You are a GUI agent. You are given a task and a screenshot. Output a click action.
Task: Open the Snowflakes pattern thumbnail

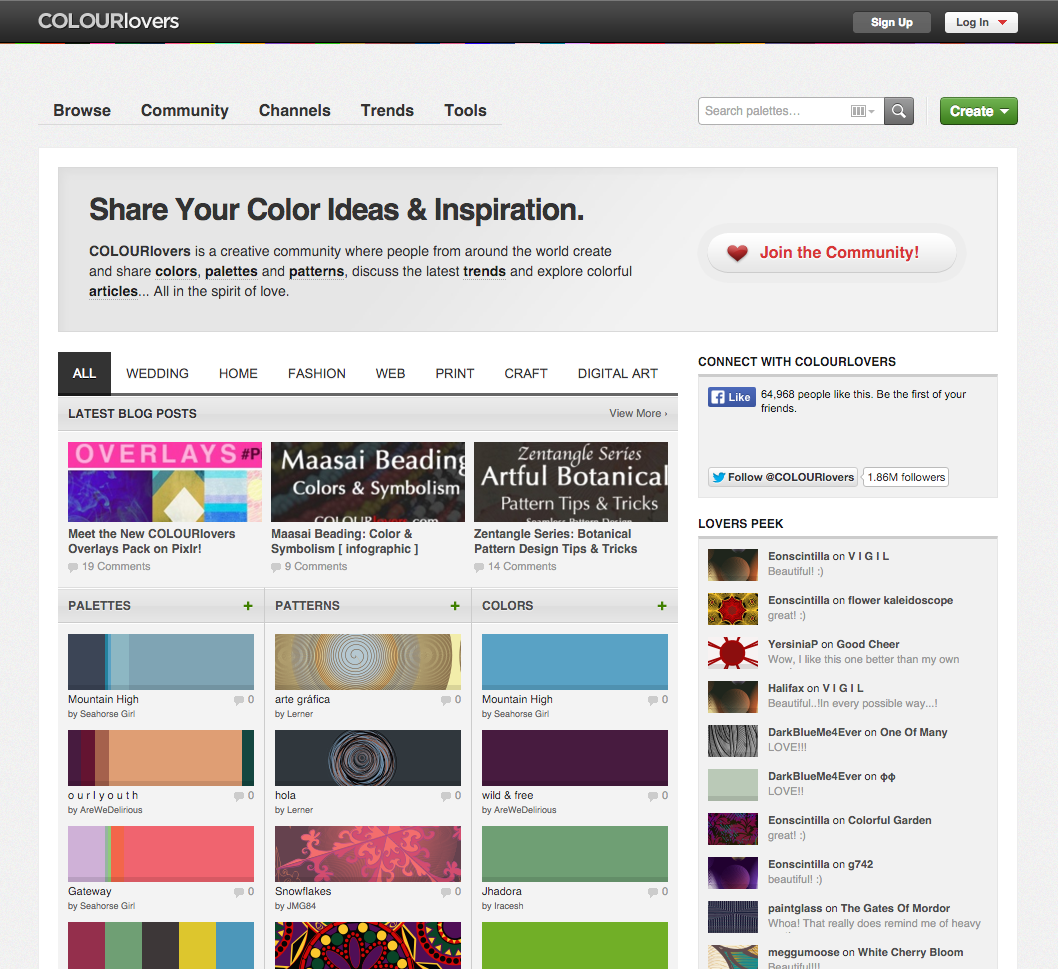pyautogui.click(x=368, y=854)
